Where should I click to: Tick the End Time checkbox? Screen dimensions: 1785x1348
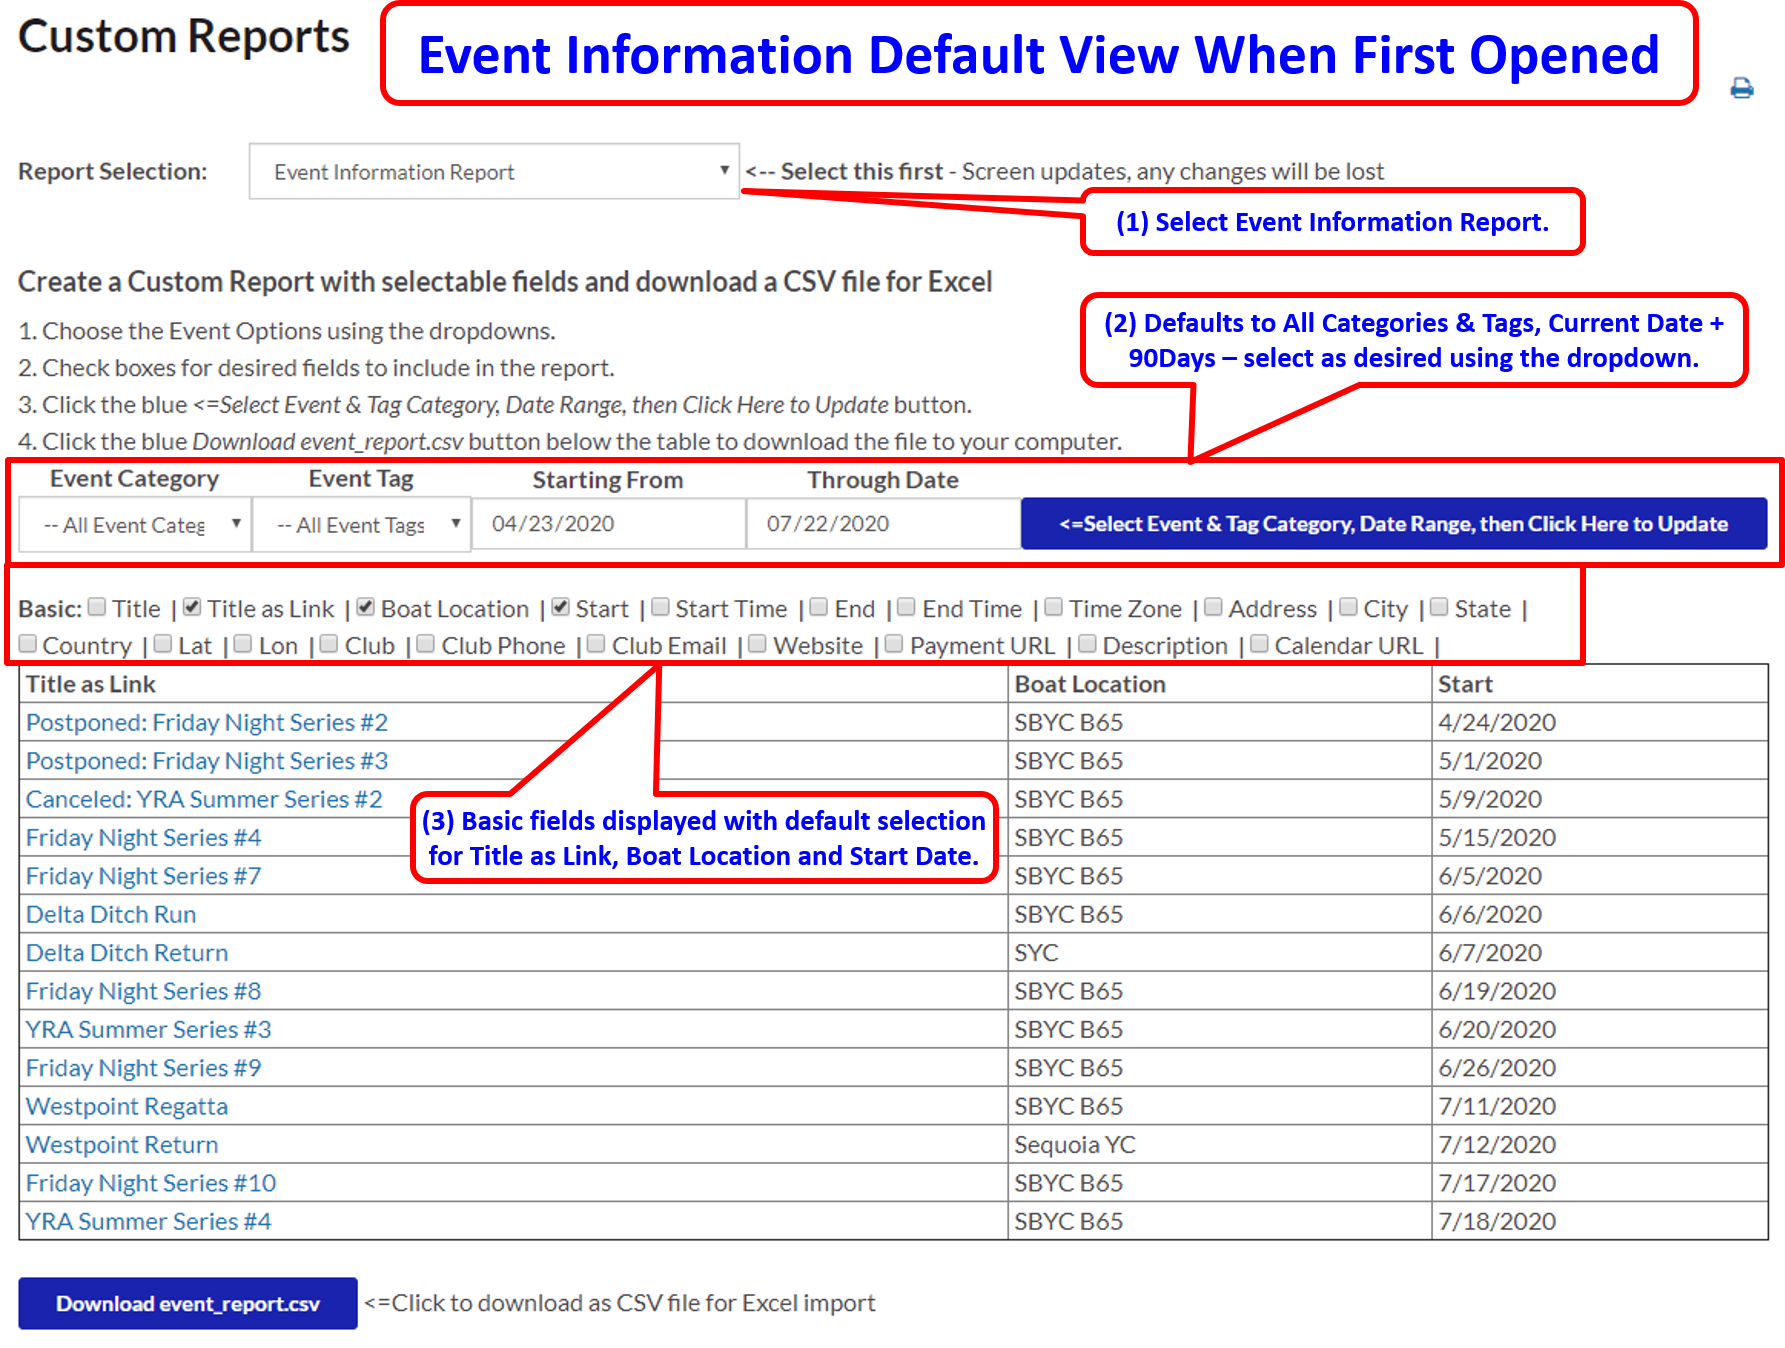pos(907,607)
